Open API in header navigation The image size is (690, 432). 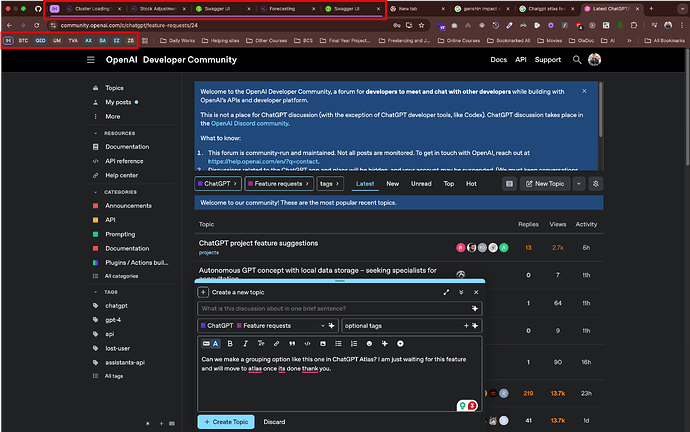pos(521,60)
